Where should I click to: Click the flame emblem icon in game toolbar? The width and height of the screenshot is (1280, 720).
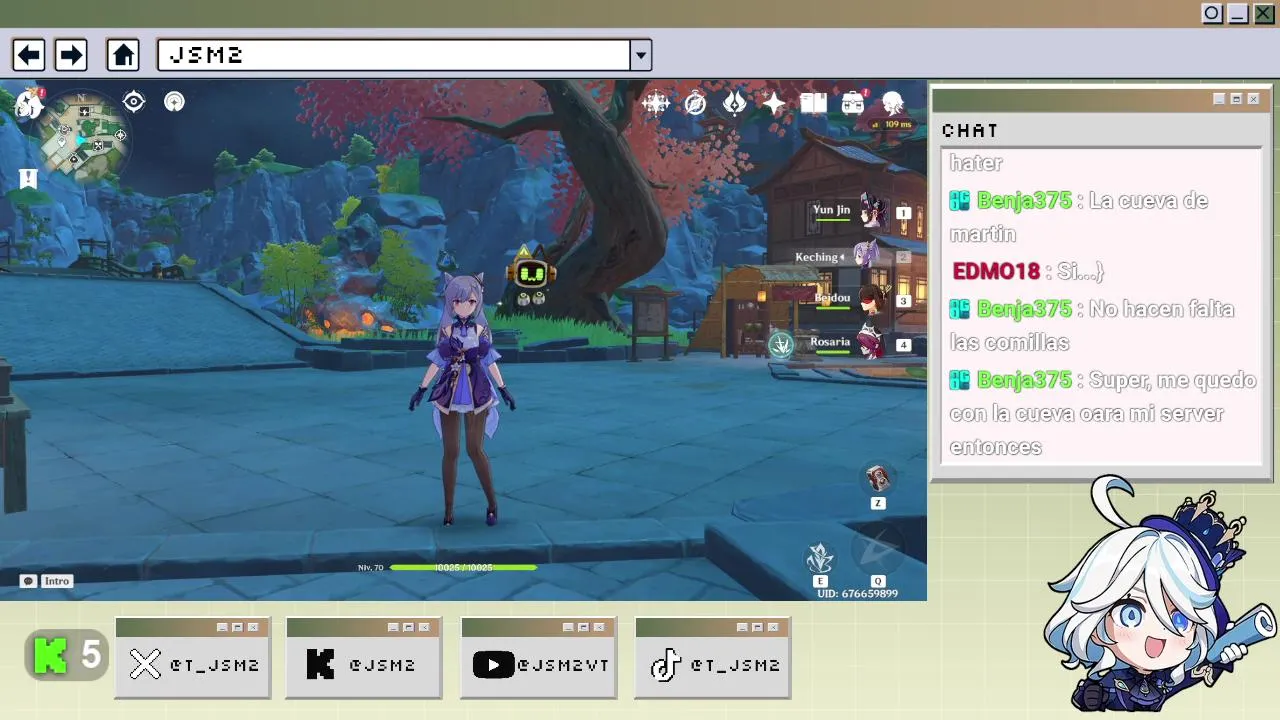(x=734, y=102)
